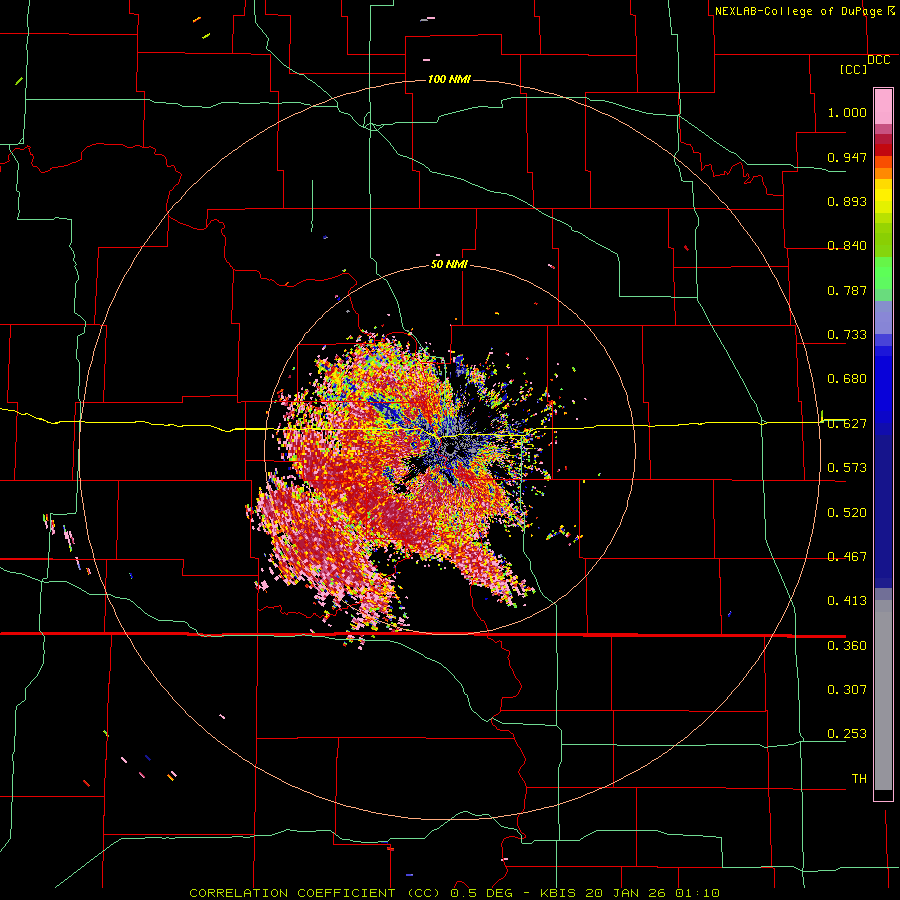Pick the gray bottom color bar segment
This screenshot has width=900, height=900.
click(883, 695)
